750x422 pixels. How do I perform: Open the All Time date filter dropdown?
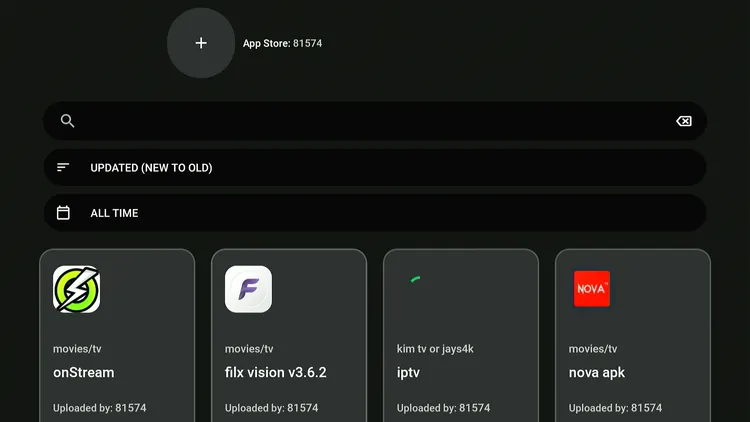(375, 213)
